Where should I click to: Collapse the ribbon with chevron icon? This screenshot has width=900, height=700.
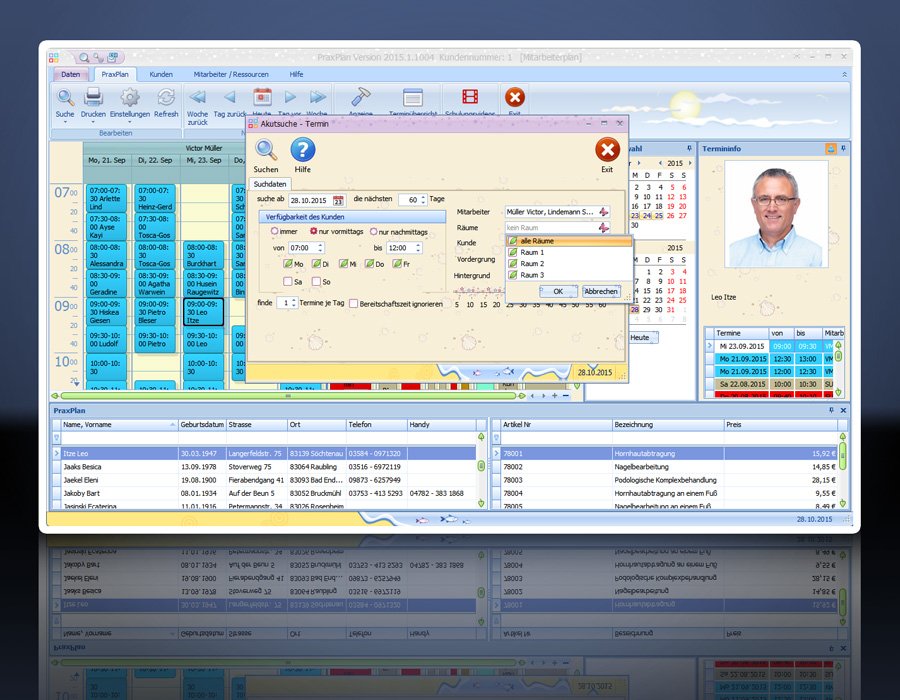(x=844, y=75)
